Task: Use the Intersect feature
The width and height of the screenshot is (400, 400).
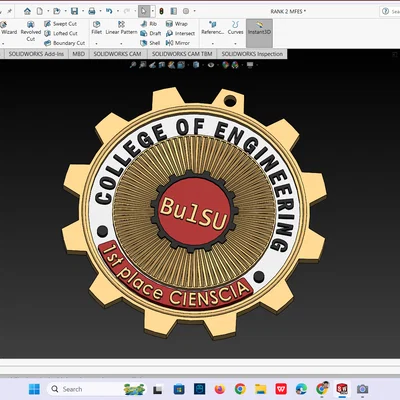Action: 180,33
